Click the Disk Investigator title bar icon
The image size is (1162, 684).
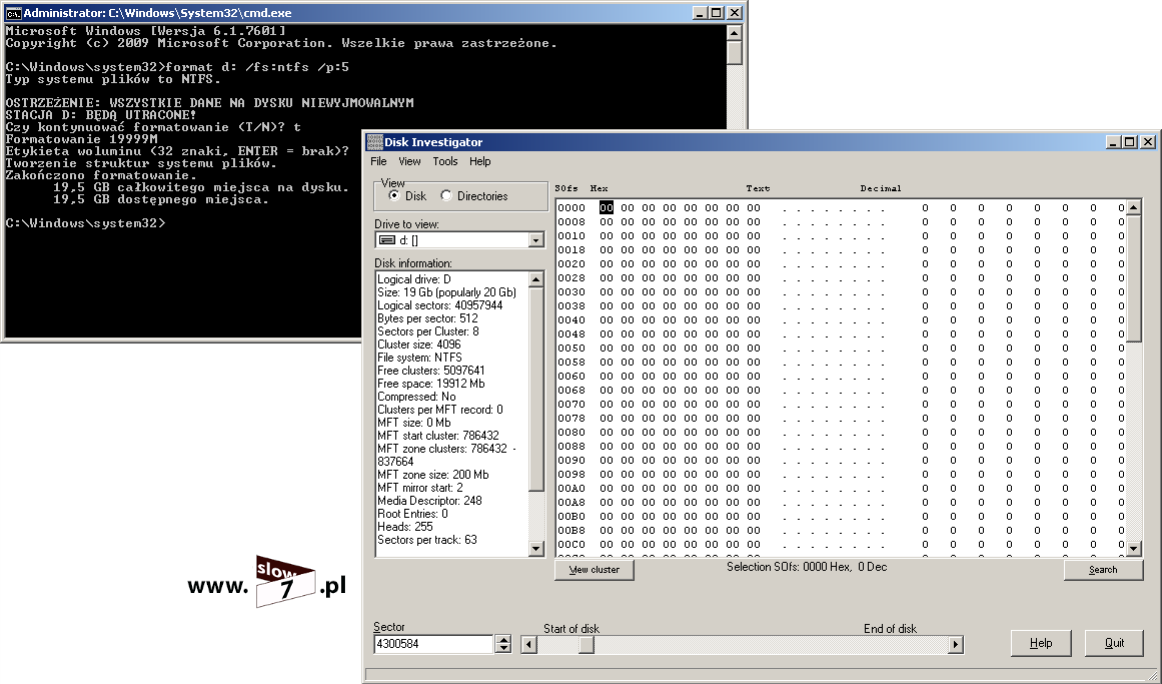(375, 142)
